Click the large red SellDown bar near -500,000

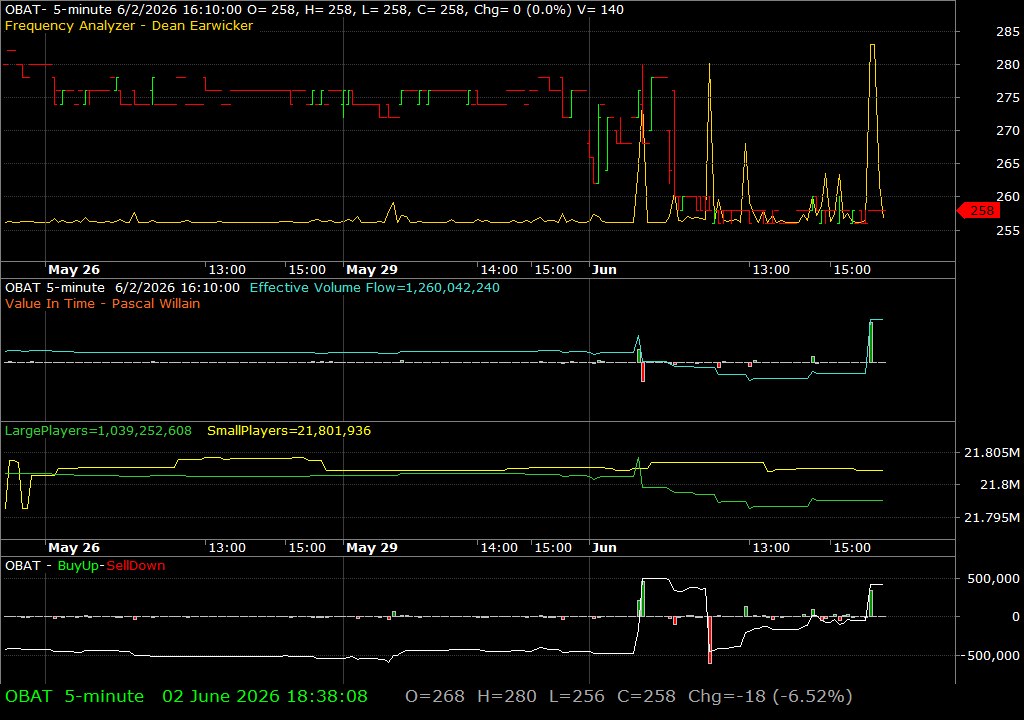click(710, 640)
